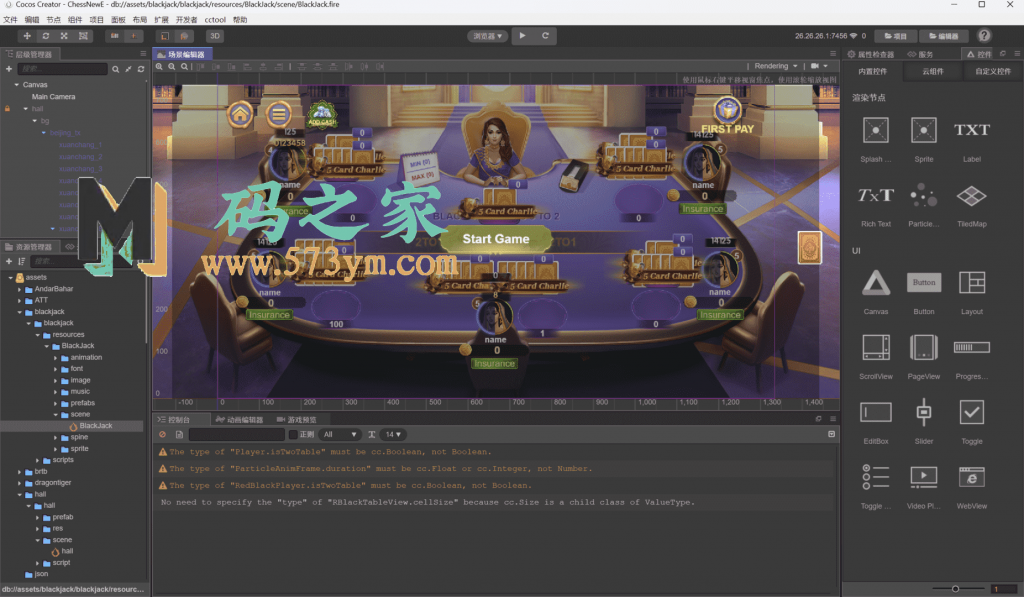This screenshot has width=1024, height=597.
Task: Open the project folder button 项目
Action: tap(895, 36)
